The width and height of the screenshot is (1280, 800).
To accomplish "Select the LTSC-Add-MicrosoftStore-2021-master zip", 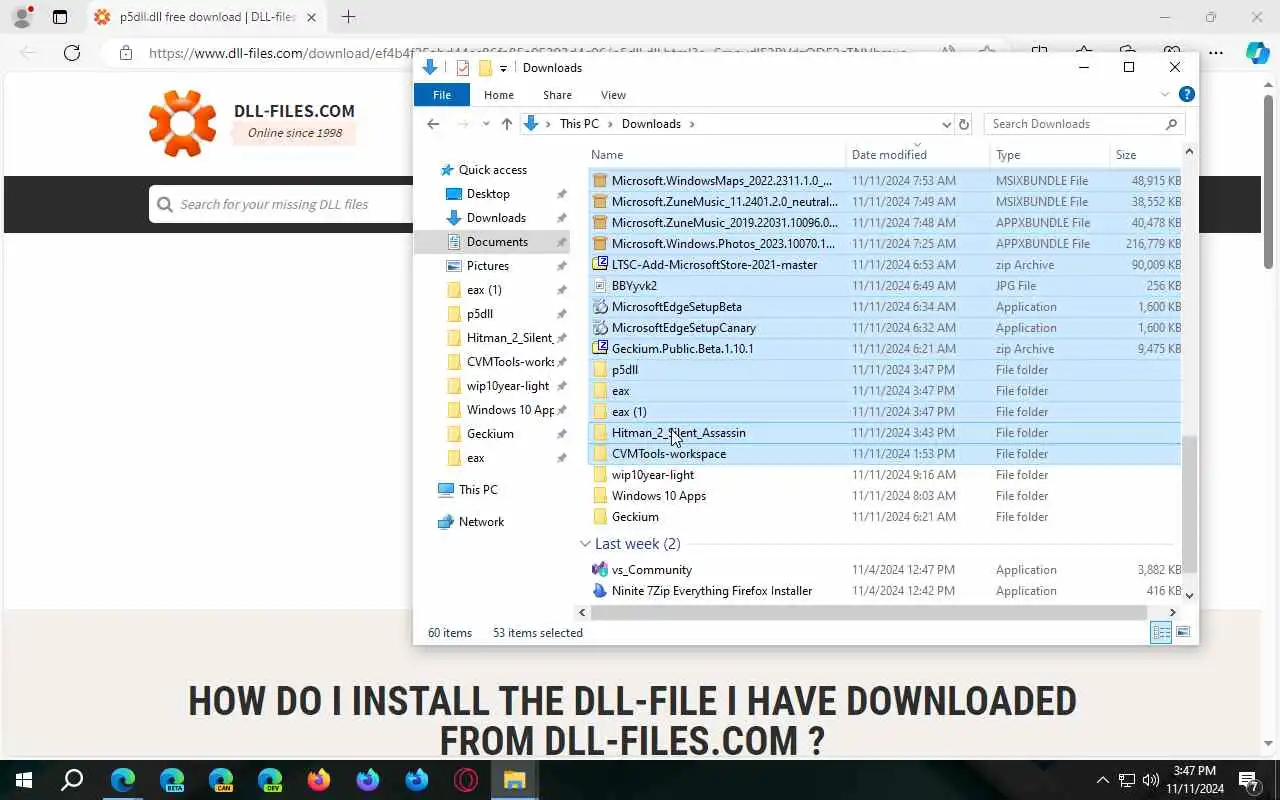I will (x=885, y=265).
